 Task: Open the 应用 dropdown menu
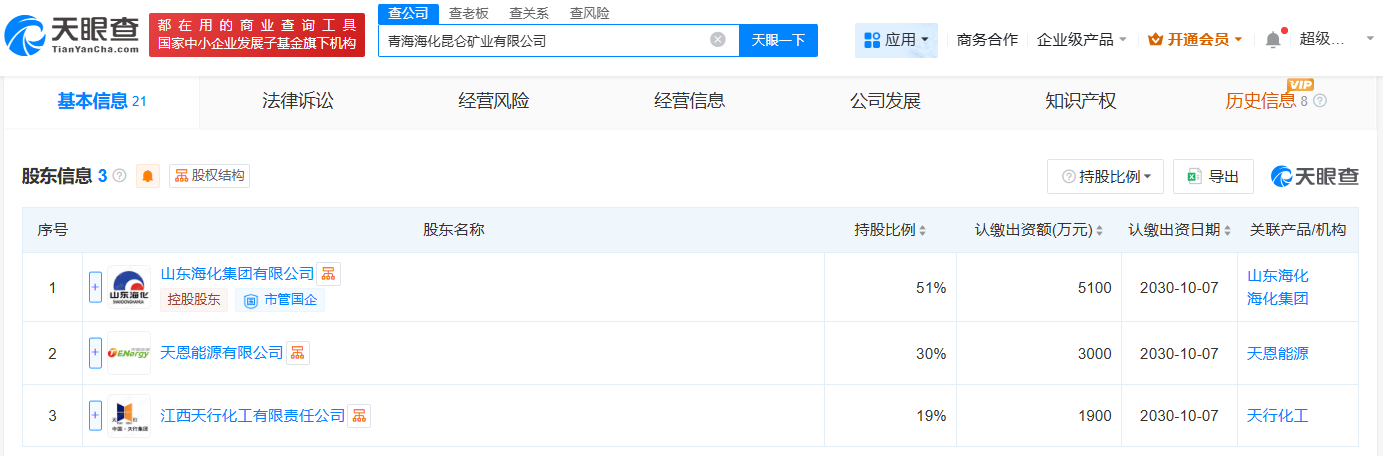(x=895, y=40)
